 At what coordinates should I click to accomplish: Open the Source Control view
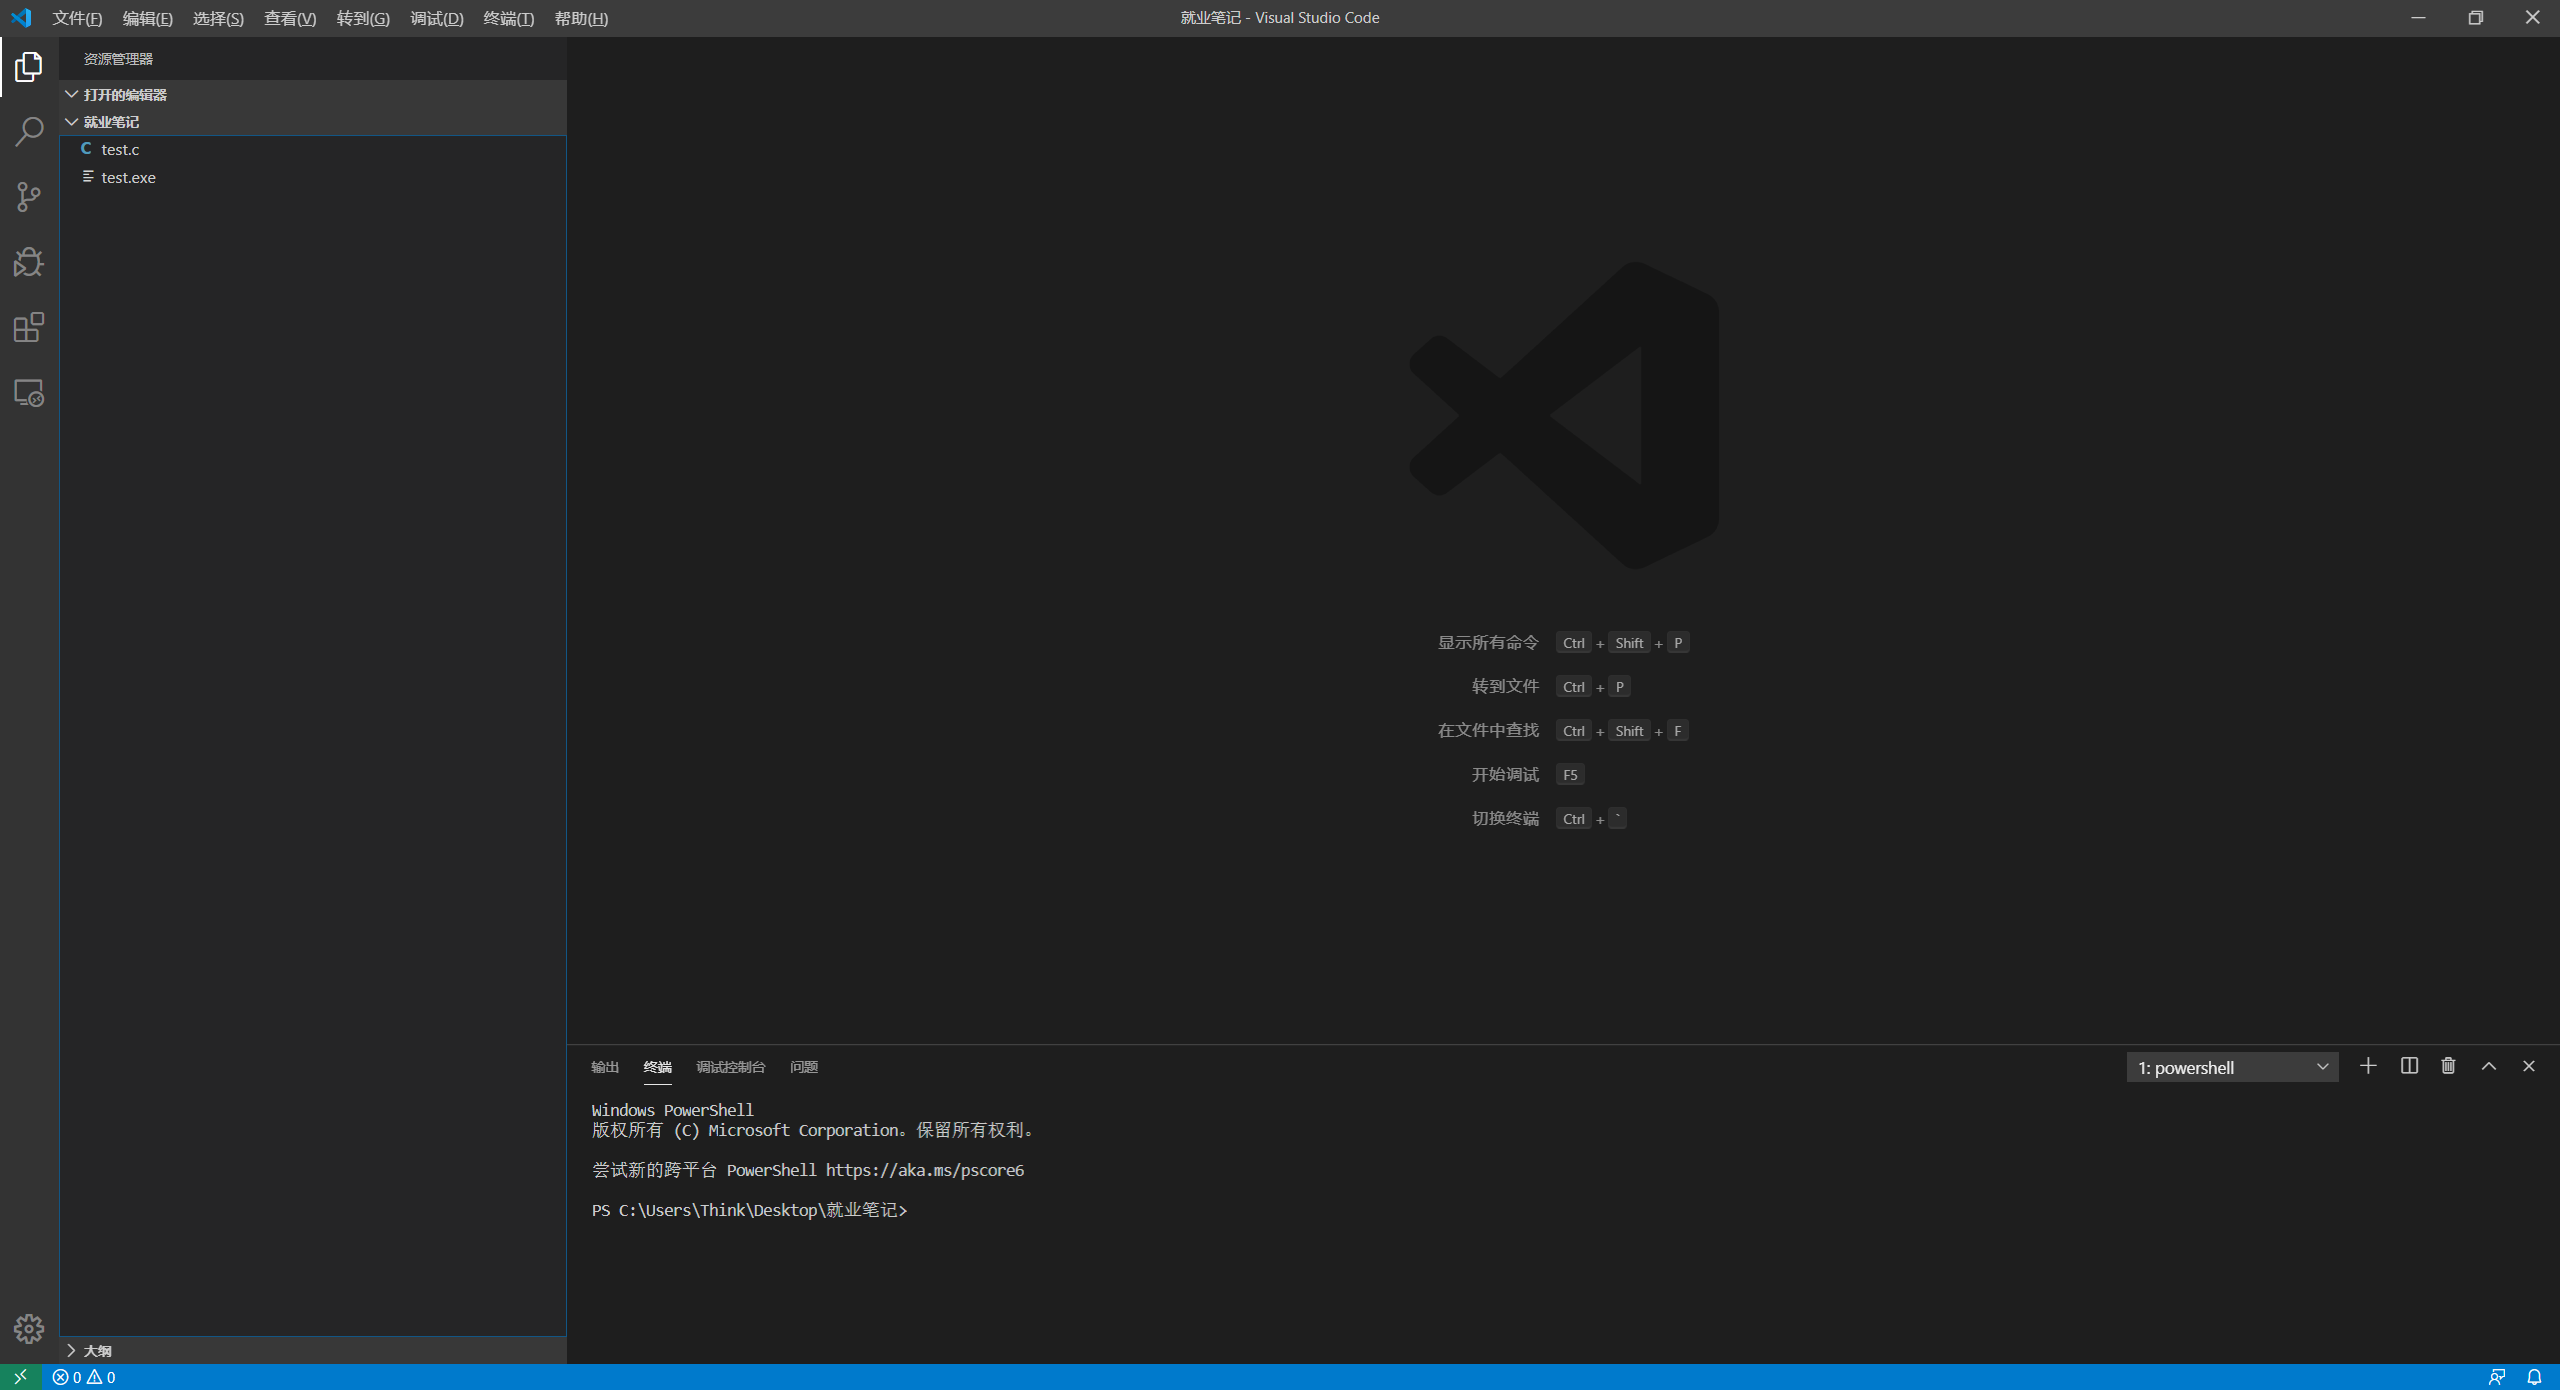click(29, 197)
